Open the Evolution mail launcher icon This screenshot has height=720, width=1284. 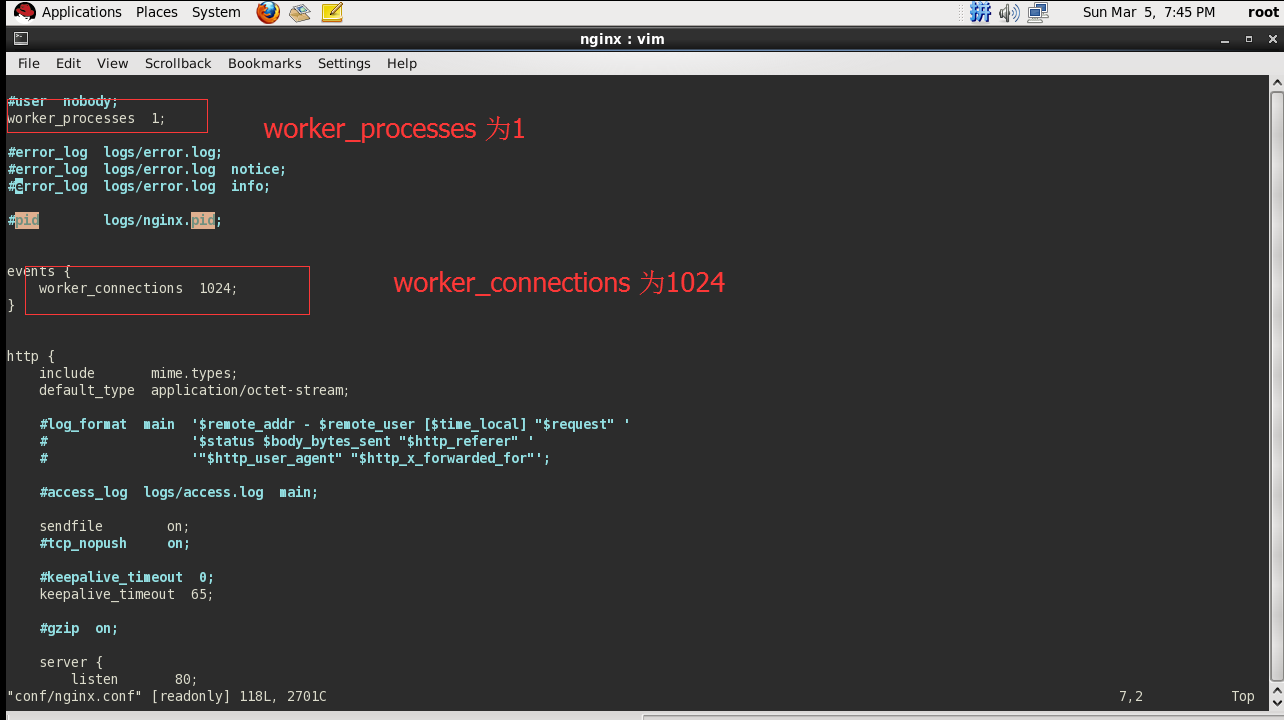300,12
